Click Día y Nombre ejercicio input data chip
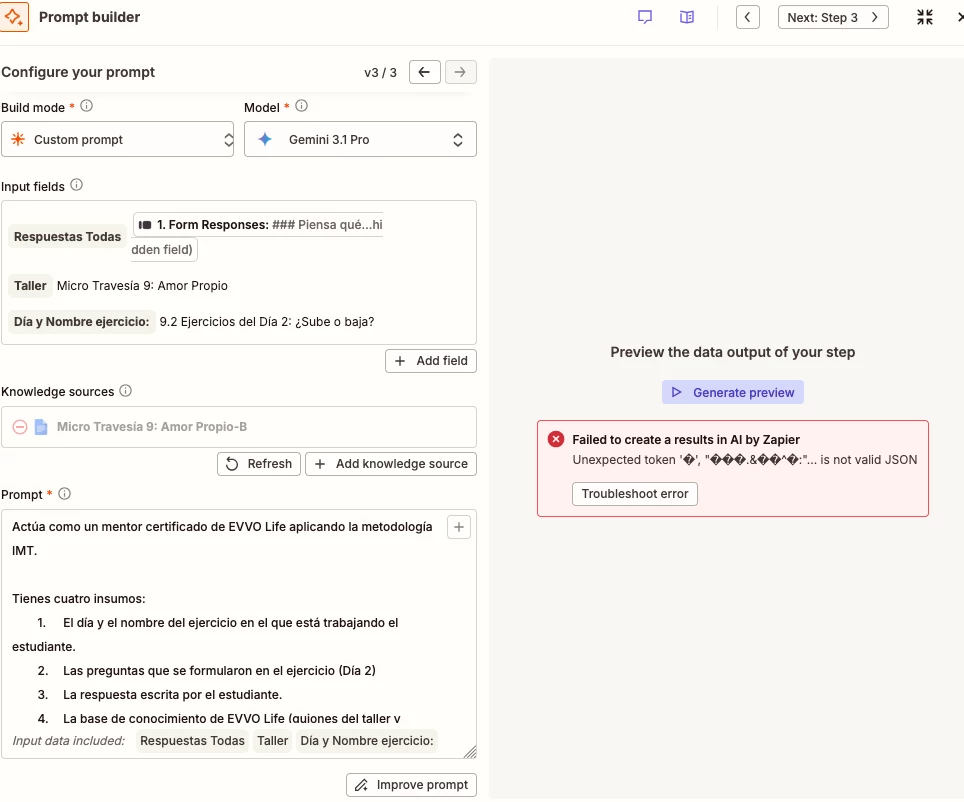This screenshot has width=964, height=802. 367,740
